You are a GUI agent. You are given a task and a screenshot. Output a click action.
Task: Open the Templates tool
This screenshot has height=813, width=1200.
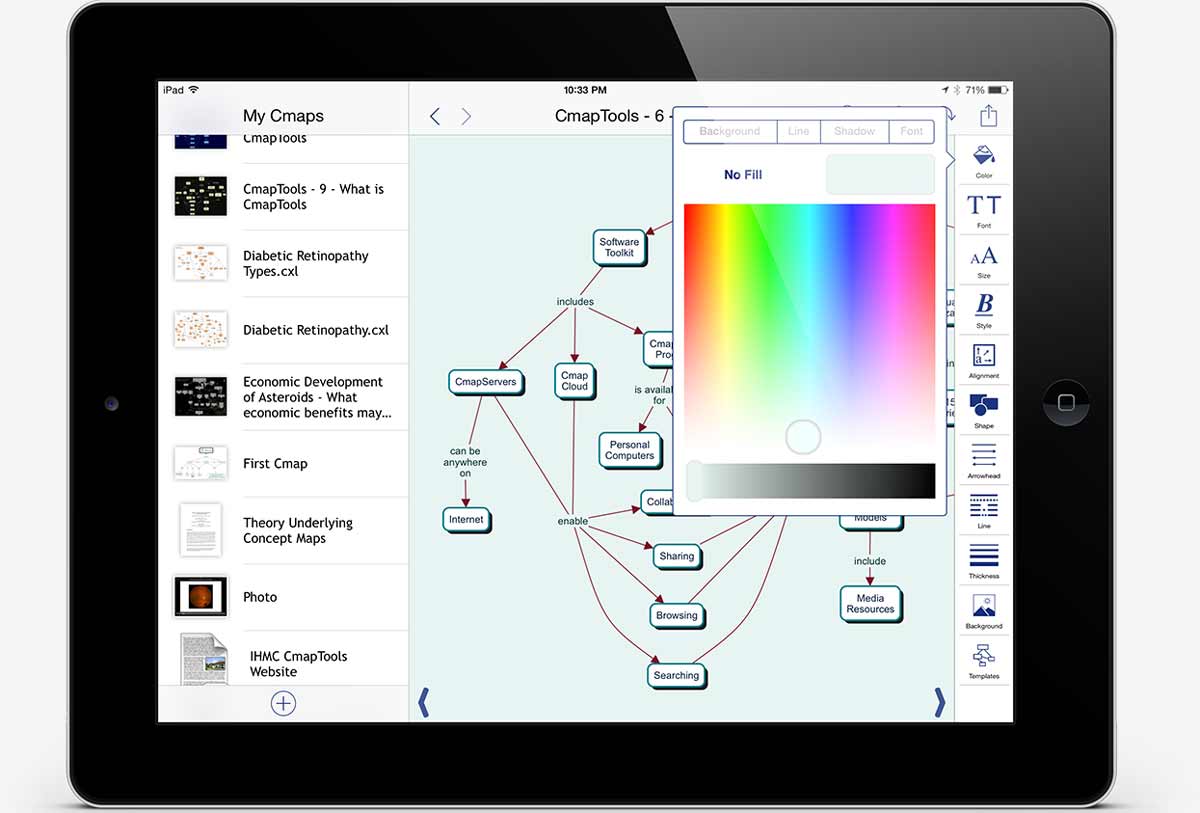(x=984, y=659)
